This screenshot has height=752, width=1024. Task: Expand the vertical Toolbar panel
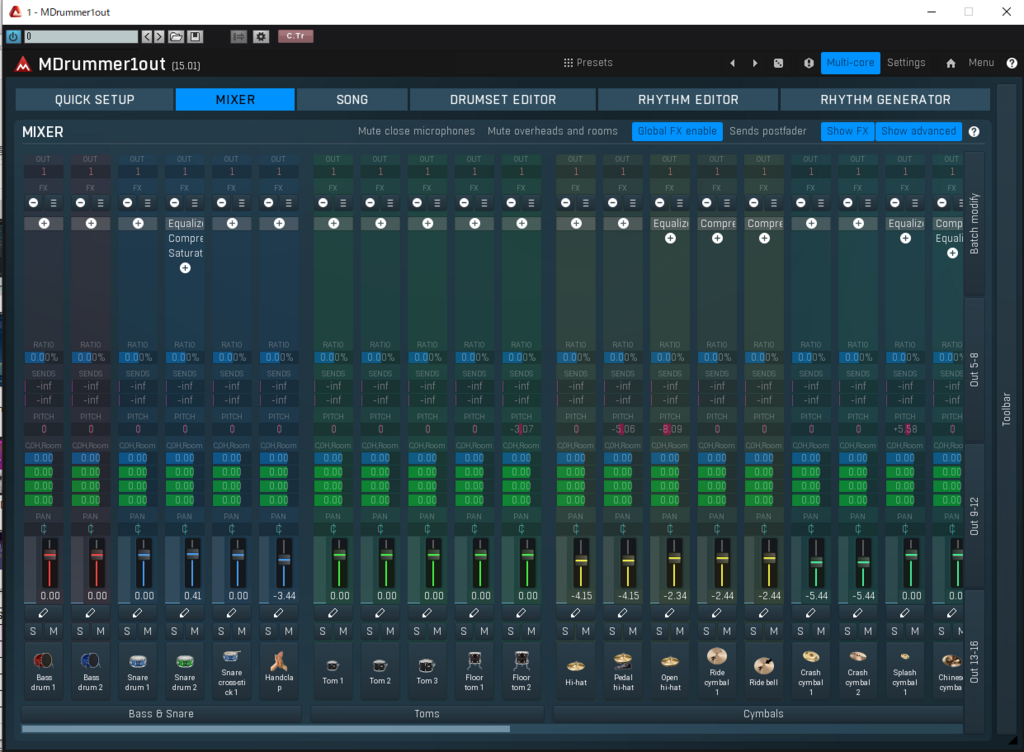[1006, 409]
